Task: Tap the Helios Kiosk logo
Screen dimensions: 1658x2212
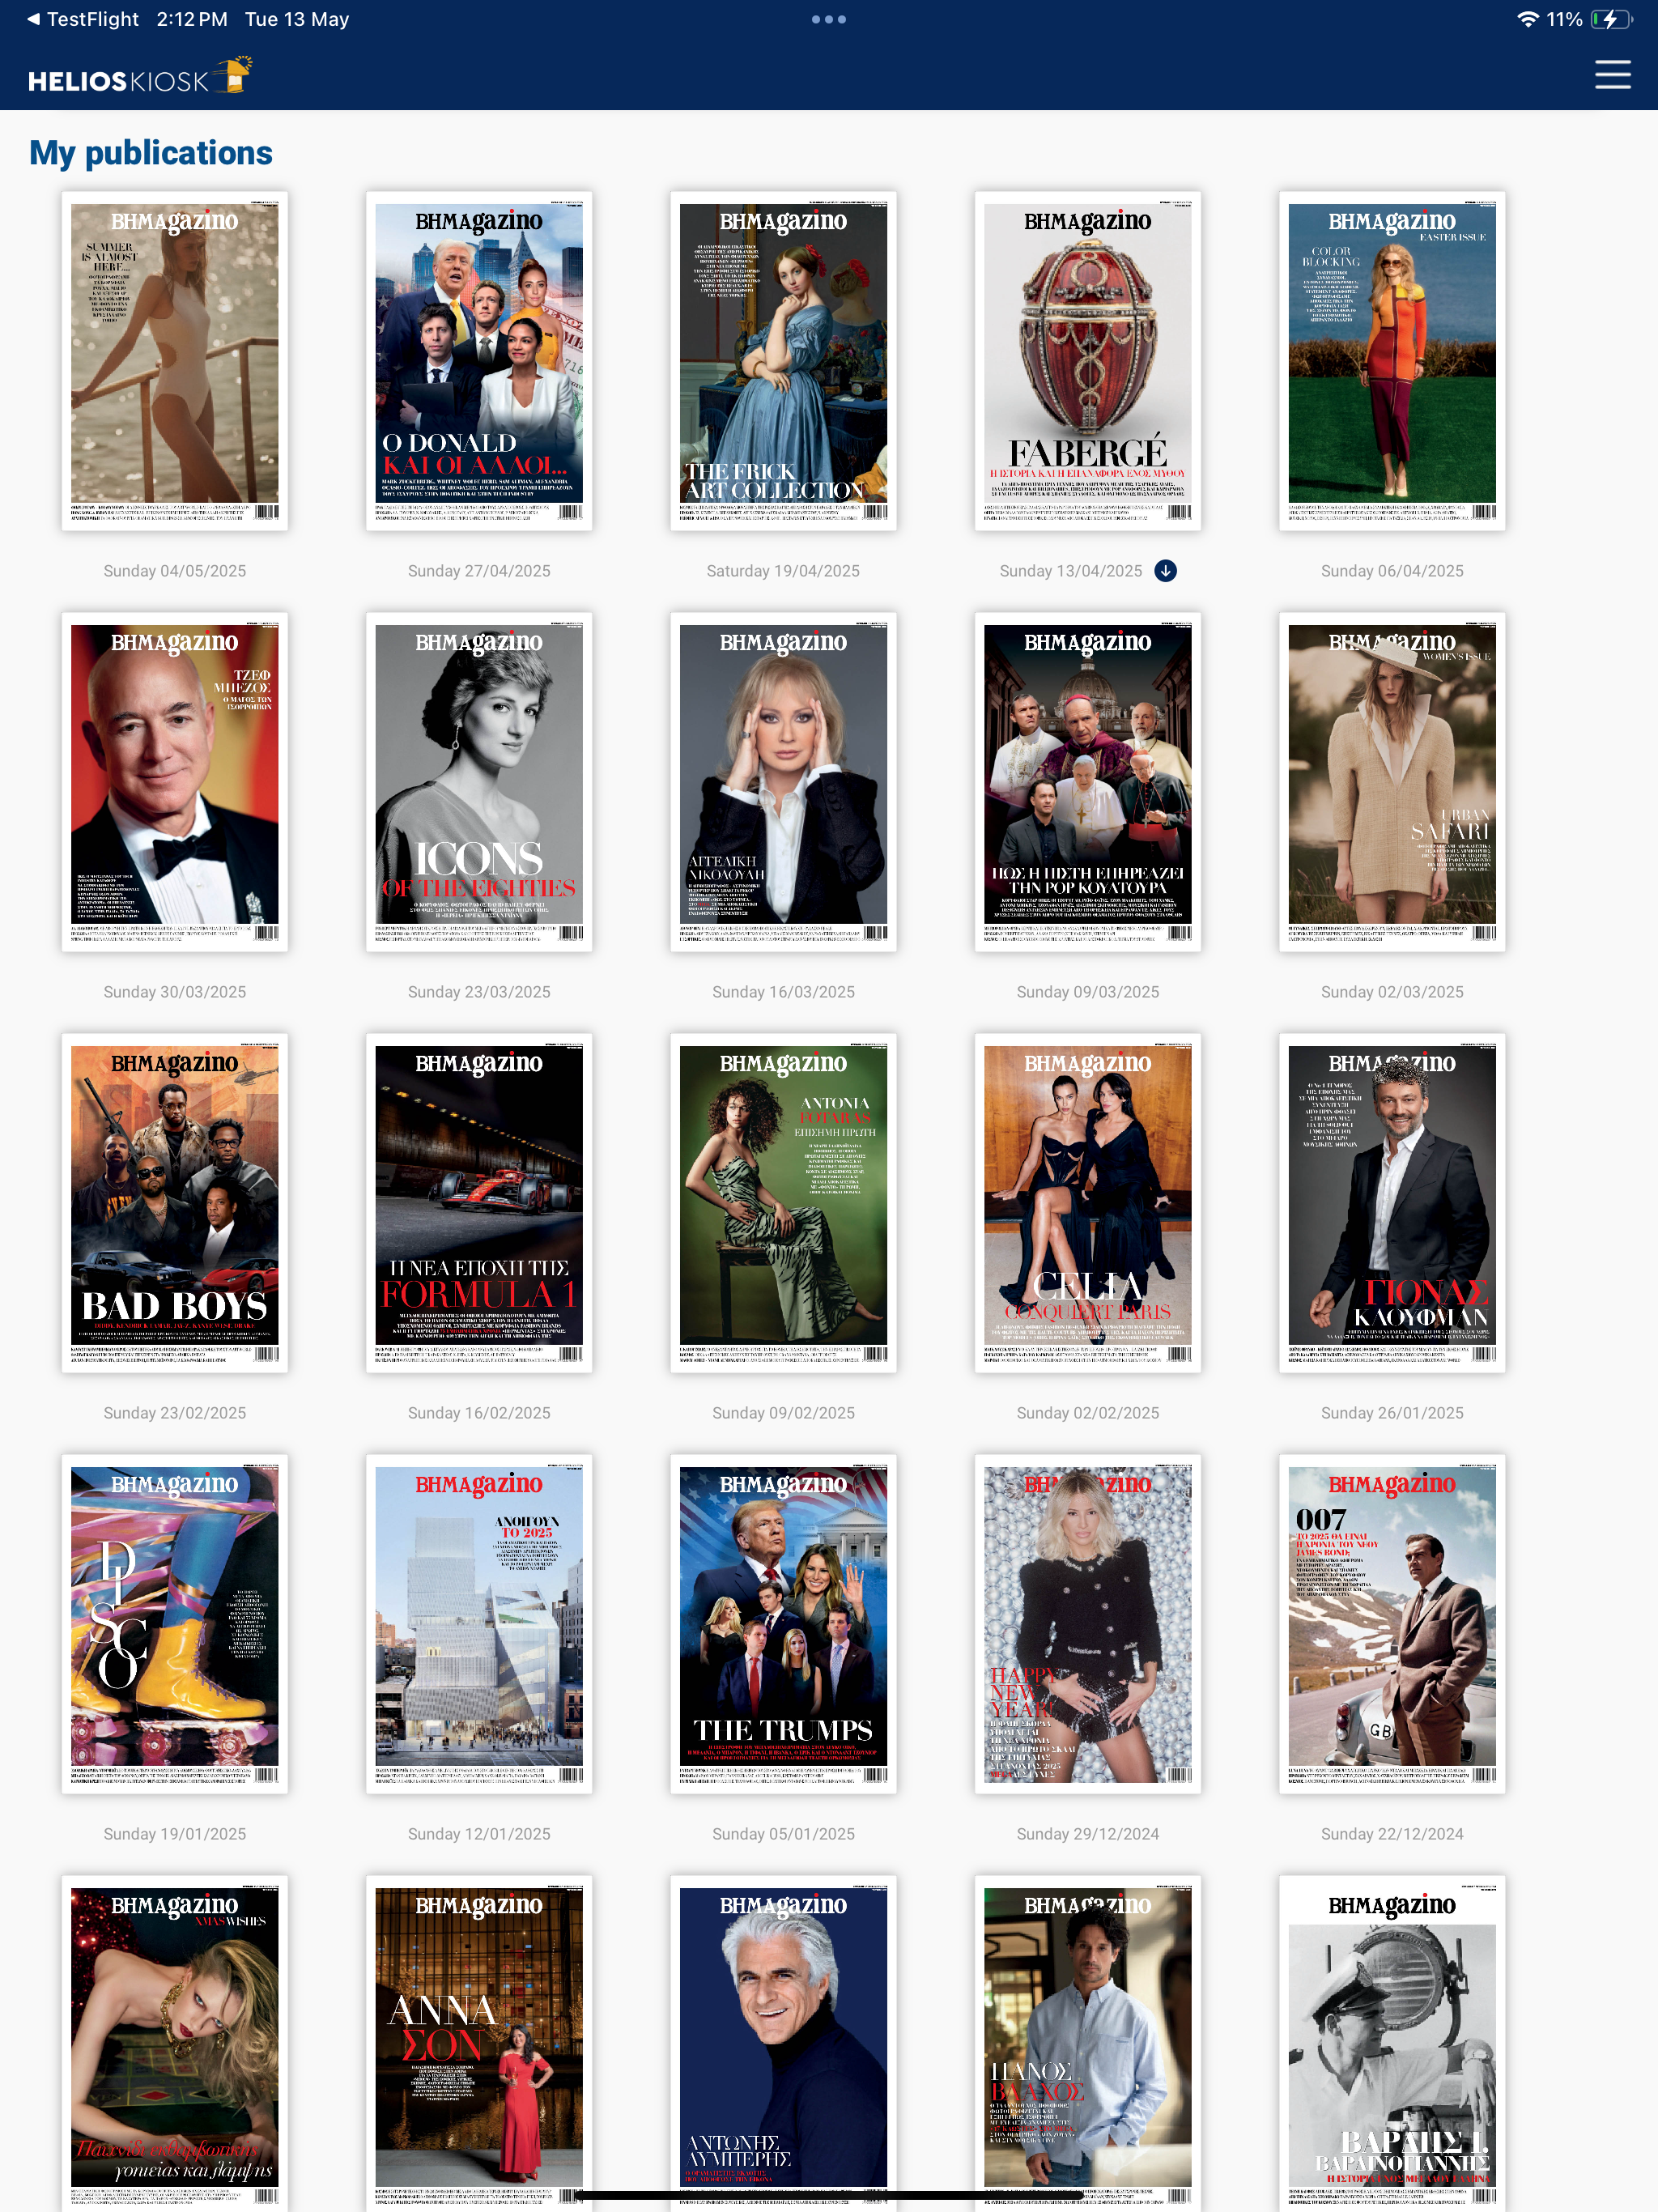Action: click(140, 76)
